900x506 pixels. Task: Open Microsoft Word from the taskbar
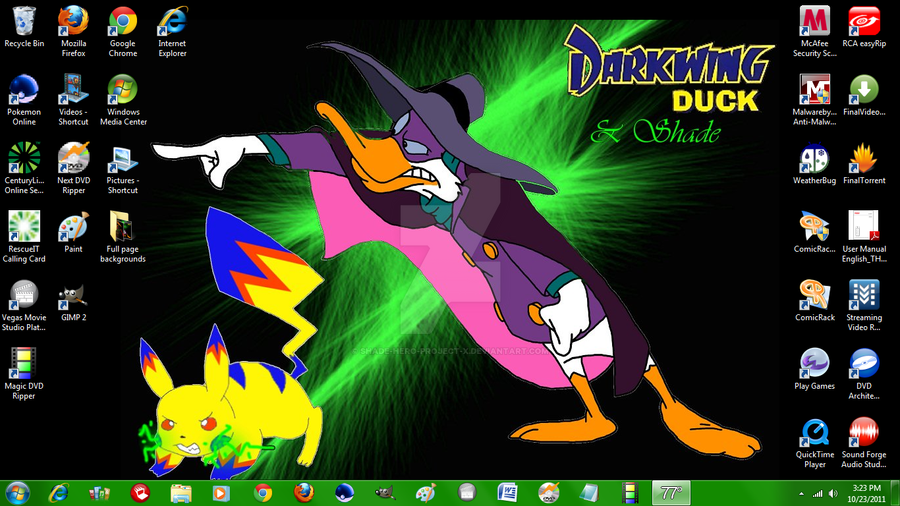point(507,493)
